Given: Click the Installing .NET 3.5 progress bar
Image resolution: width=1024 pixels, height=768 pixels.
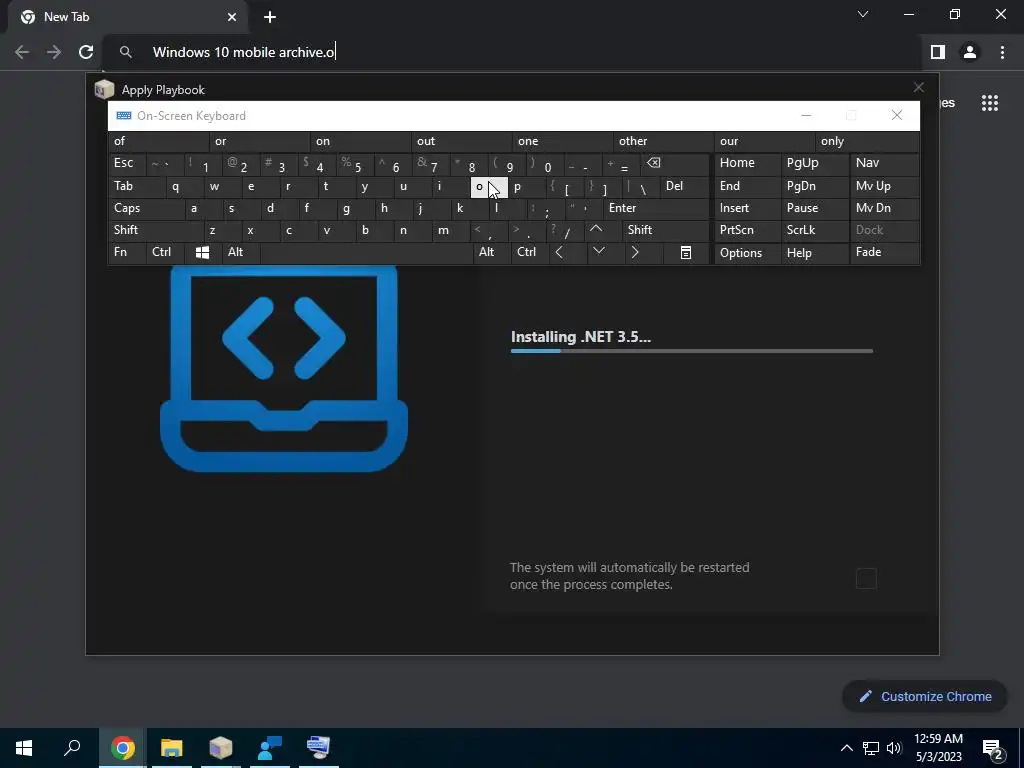Looking at the screenshot, I should pyautogui.click(x=692, y=351).
